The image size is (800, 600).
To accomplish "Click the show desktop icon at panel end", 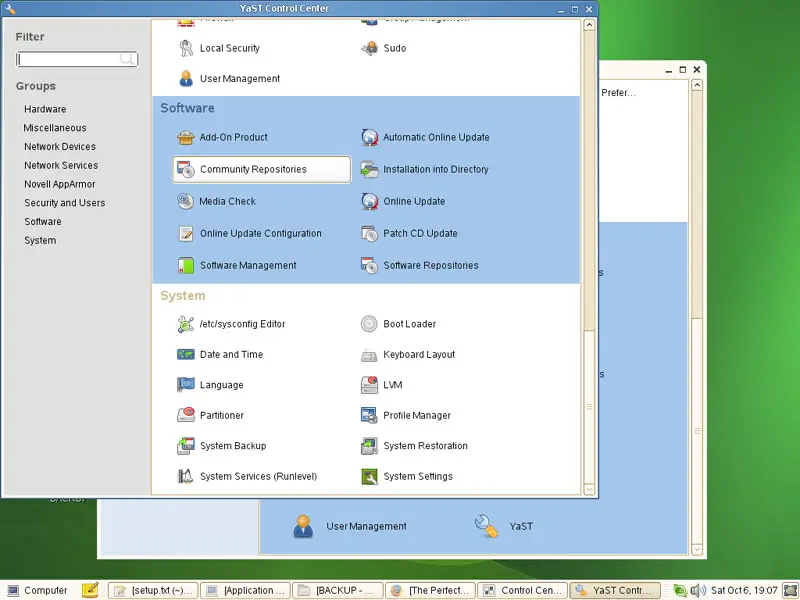I will [790, 591].
